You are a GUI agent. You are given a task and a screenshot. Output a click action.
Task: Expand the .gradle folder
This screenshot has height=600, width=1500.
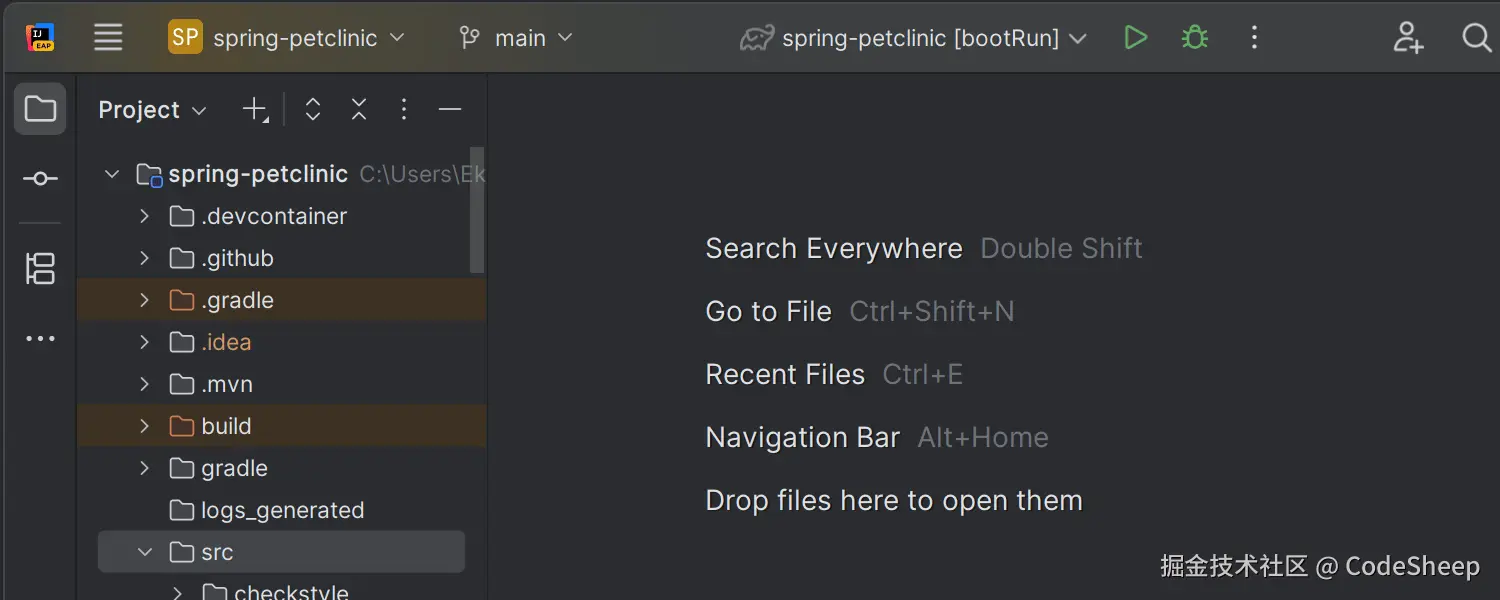(x=145, y=300)
